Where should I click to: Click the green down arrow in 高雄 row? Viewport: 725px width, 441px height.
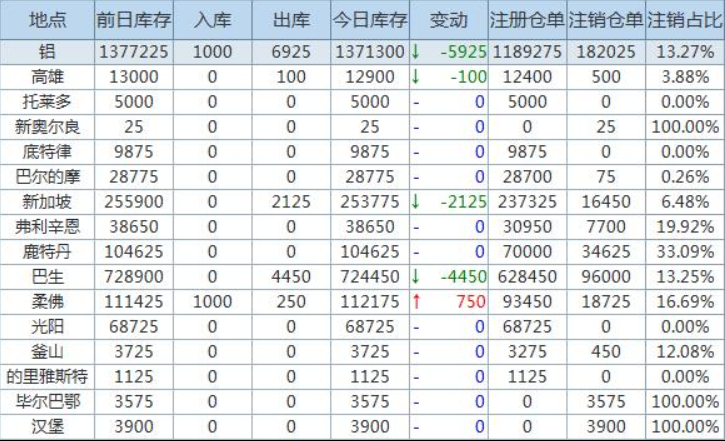coord(416,76)
